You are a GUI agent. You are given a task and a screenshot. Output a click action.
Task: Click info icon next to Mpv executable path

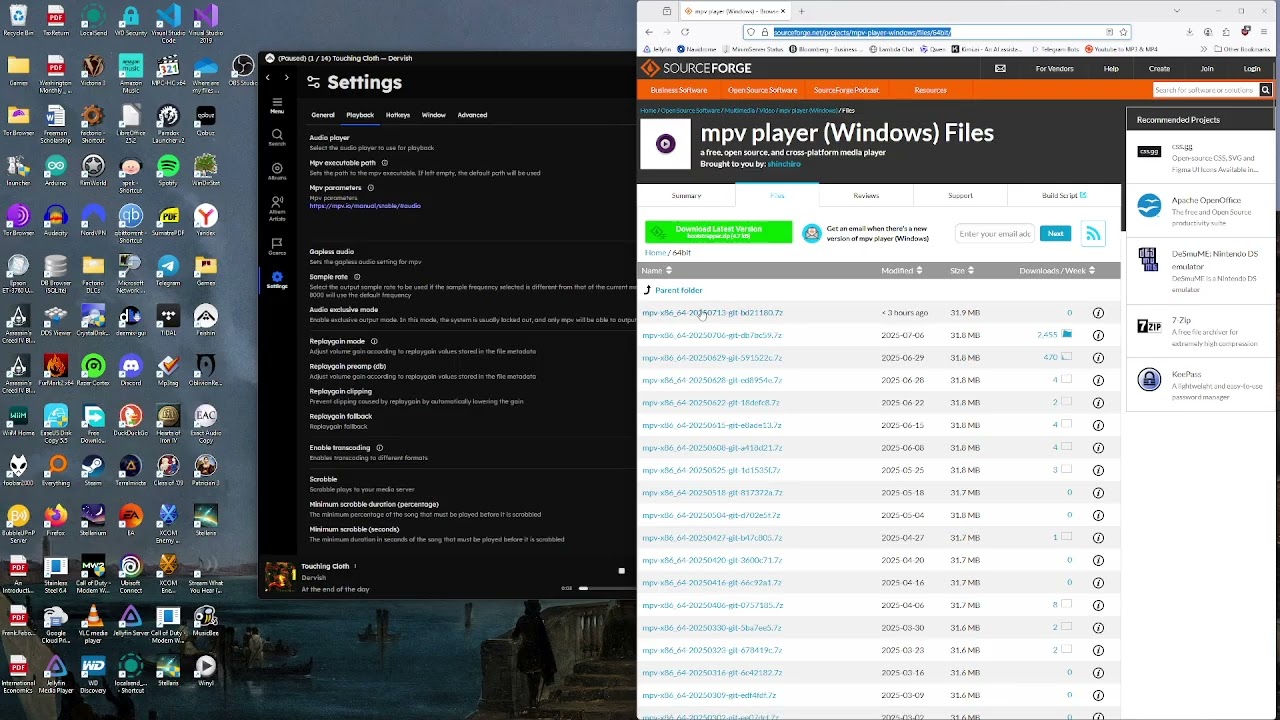tap(385, 163)
